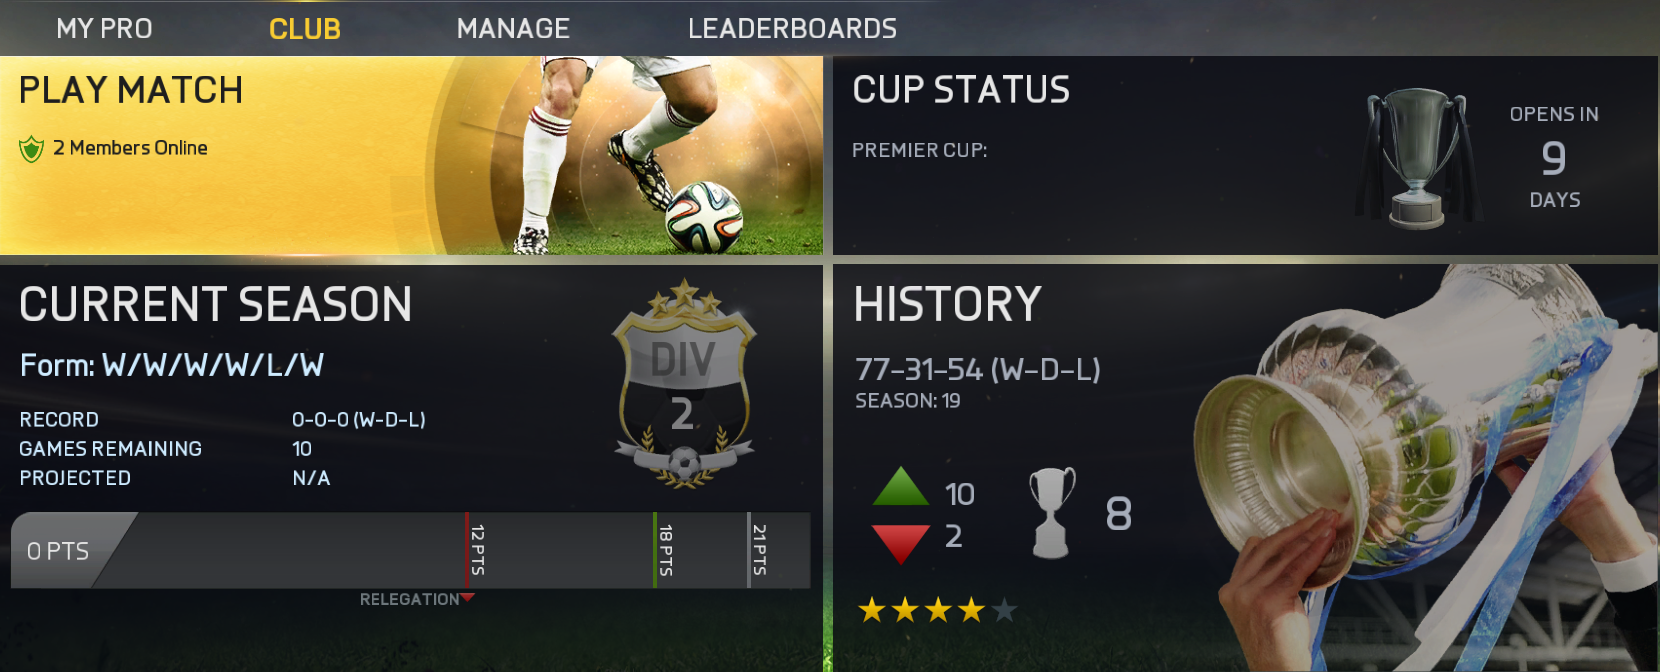Screen dimensions: 1660x672
Task: Open the Cup Status panel
Action: click(x=1245, y=155)
